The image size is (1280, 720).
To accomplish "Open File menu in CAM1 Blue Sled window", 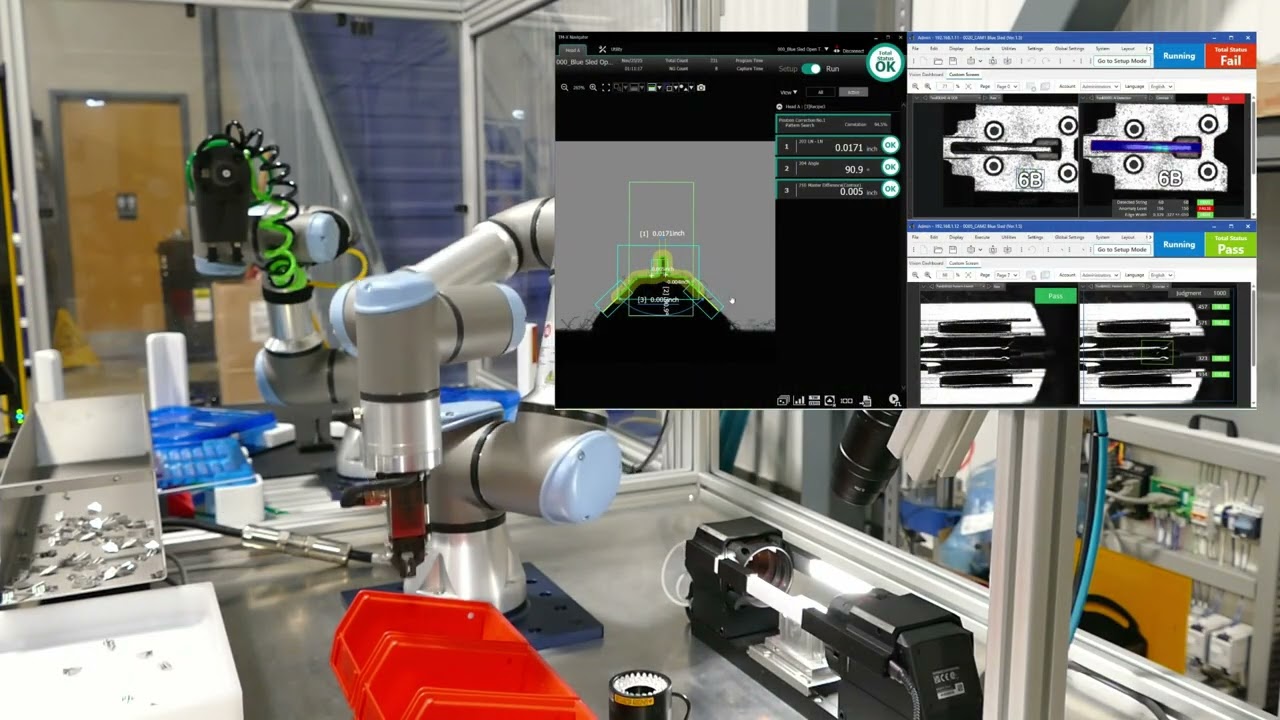I will [x=915, y=48].
